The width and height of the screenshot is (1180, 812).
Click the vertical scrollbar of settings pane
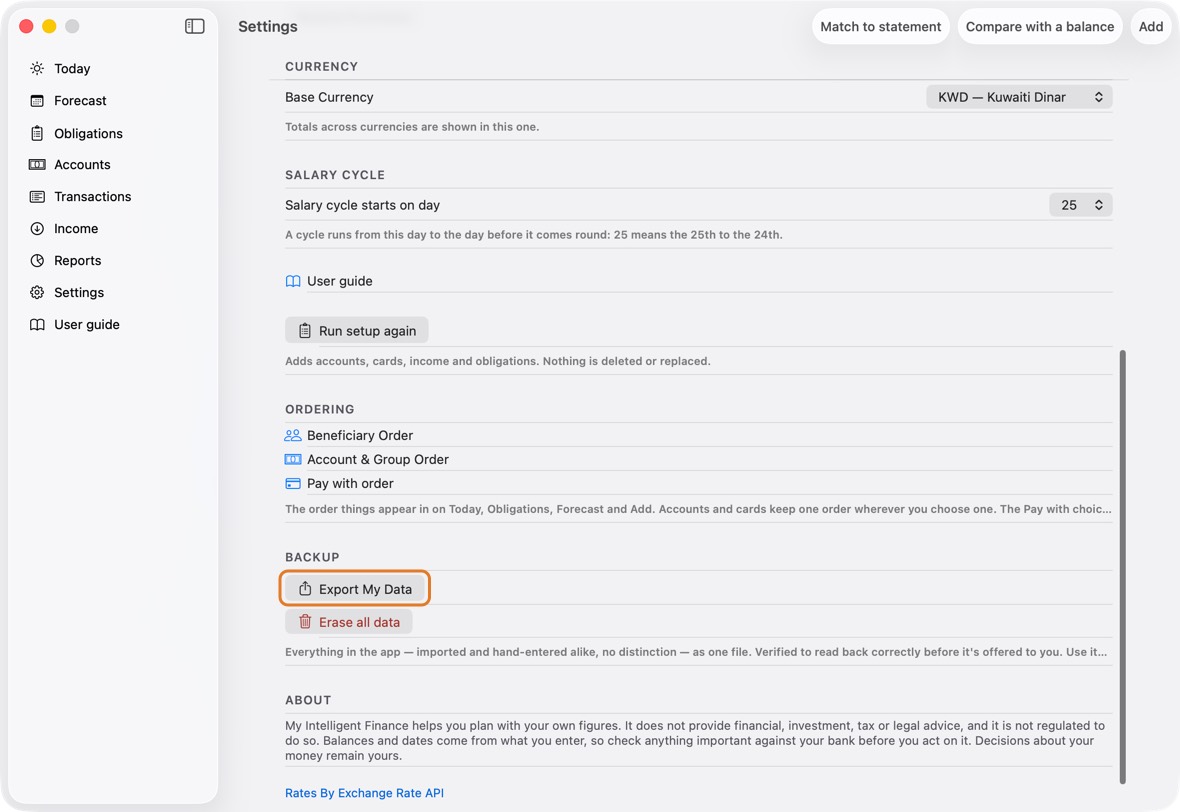[x=1123, y=567]
